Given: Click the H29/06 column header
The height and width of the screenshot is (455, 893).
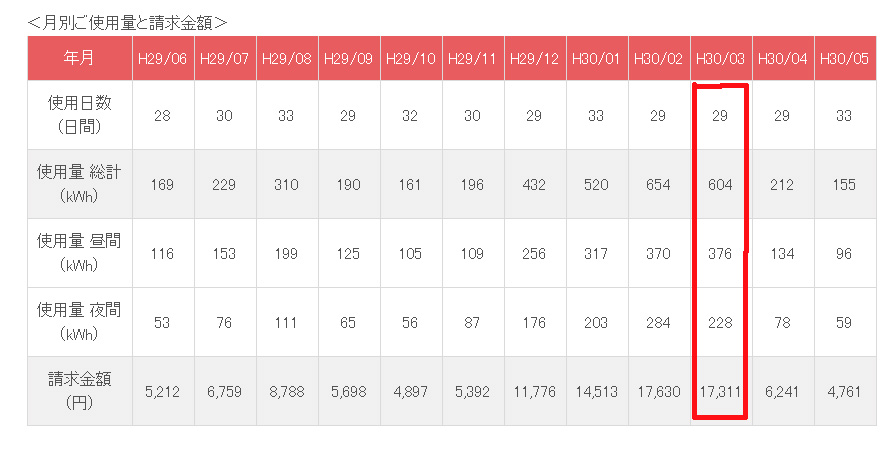Looking at the screenshot, I should point(162,58).
